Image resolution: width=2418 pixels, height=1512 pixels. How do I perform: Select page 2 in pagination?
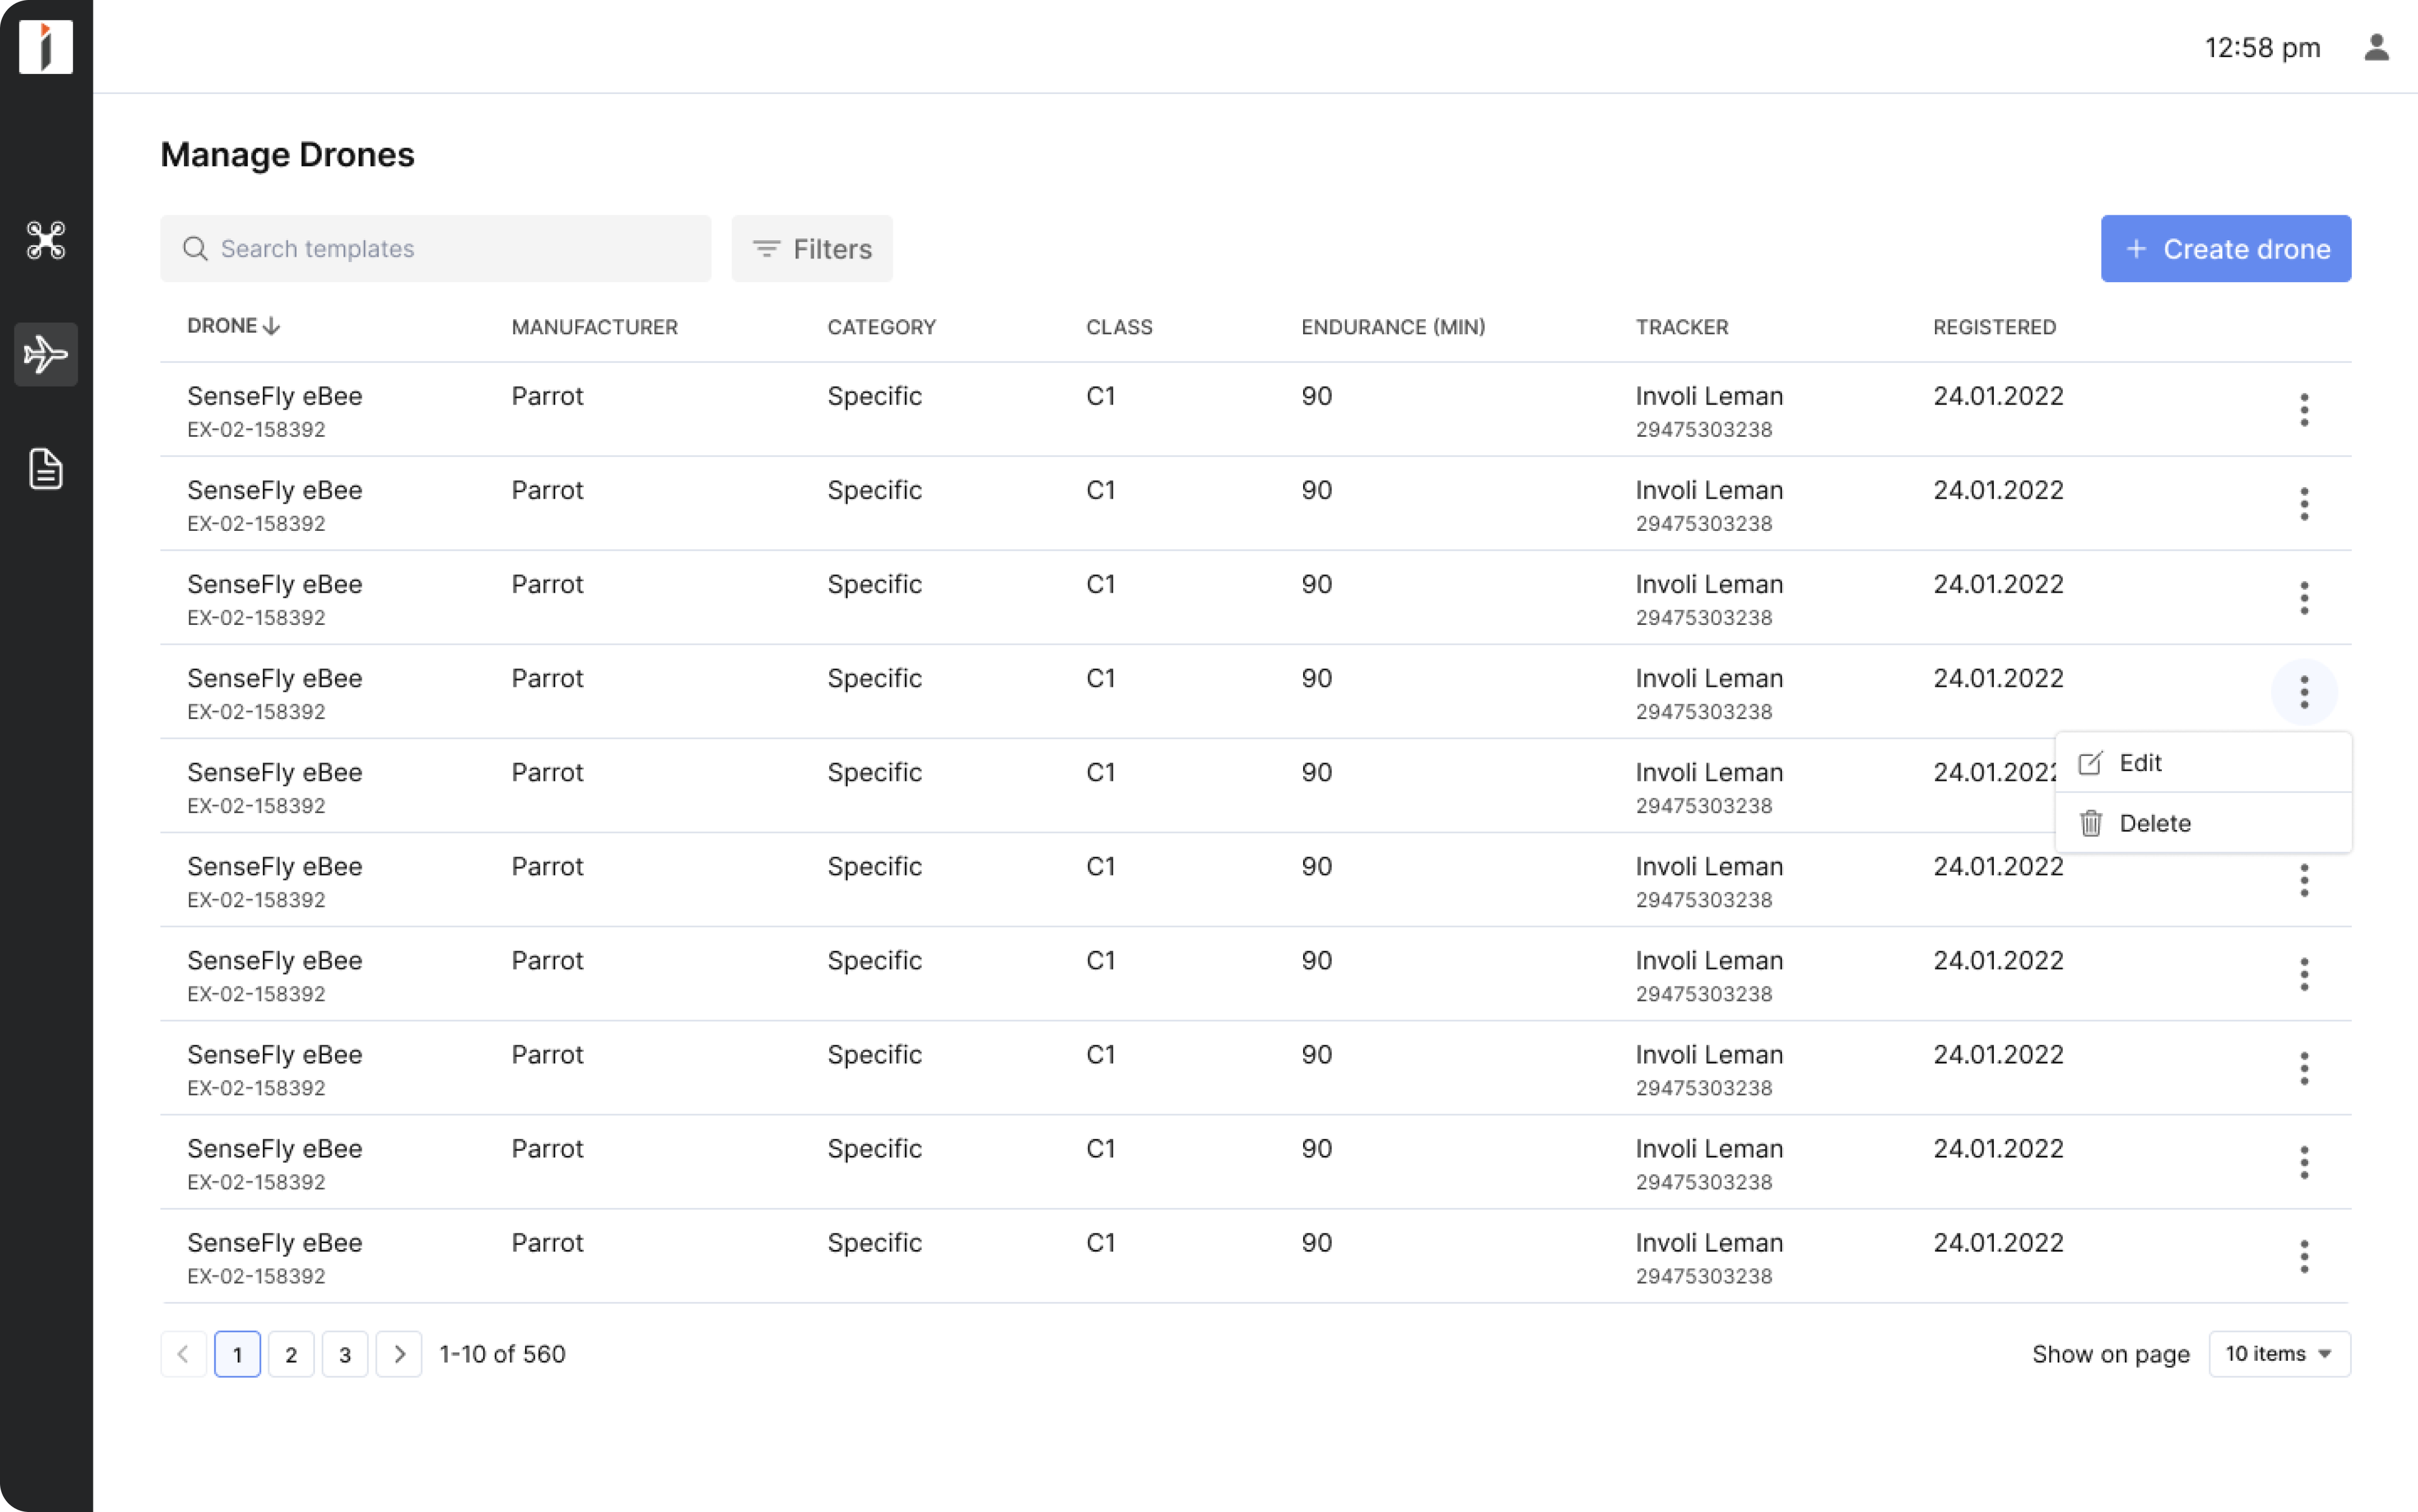[x=291, y=1354]
